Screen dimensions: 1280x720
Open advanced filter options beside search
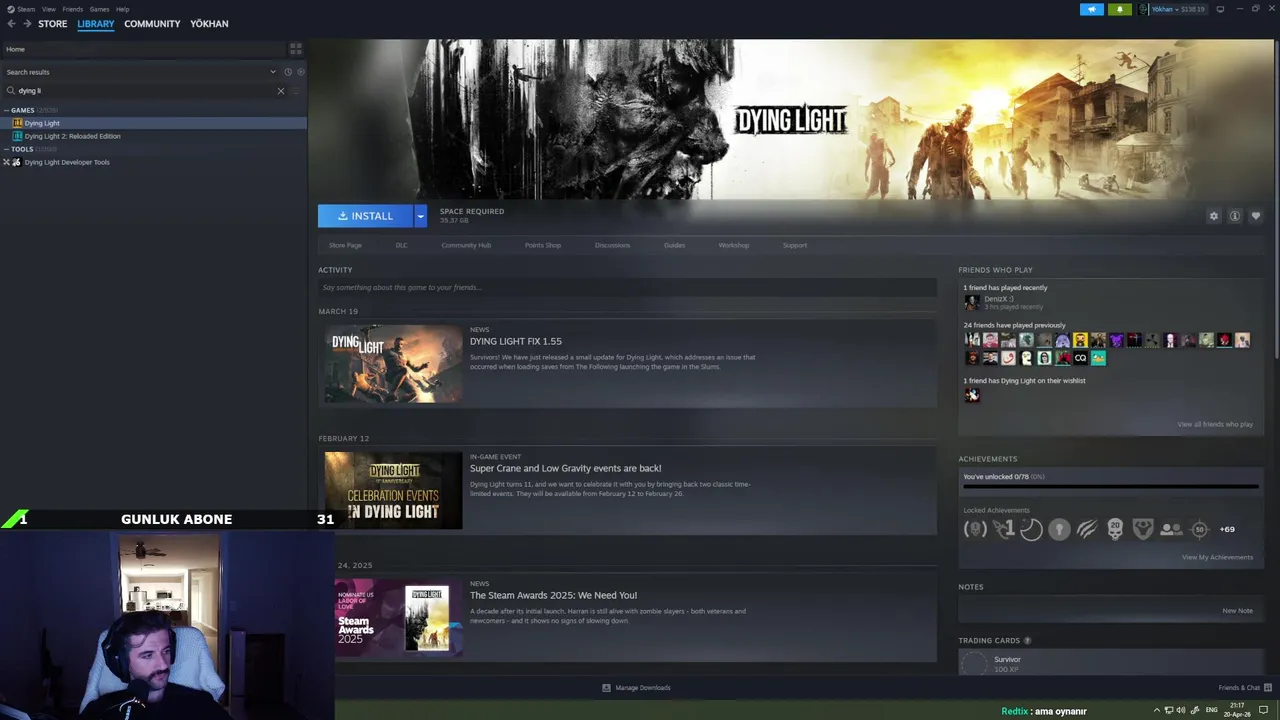pos(296,91)
